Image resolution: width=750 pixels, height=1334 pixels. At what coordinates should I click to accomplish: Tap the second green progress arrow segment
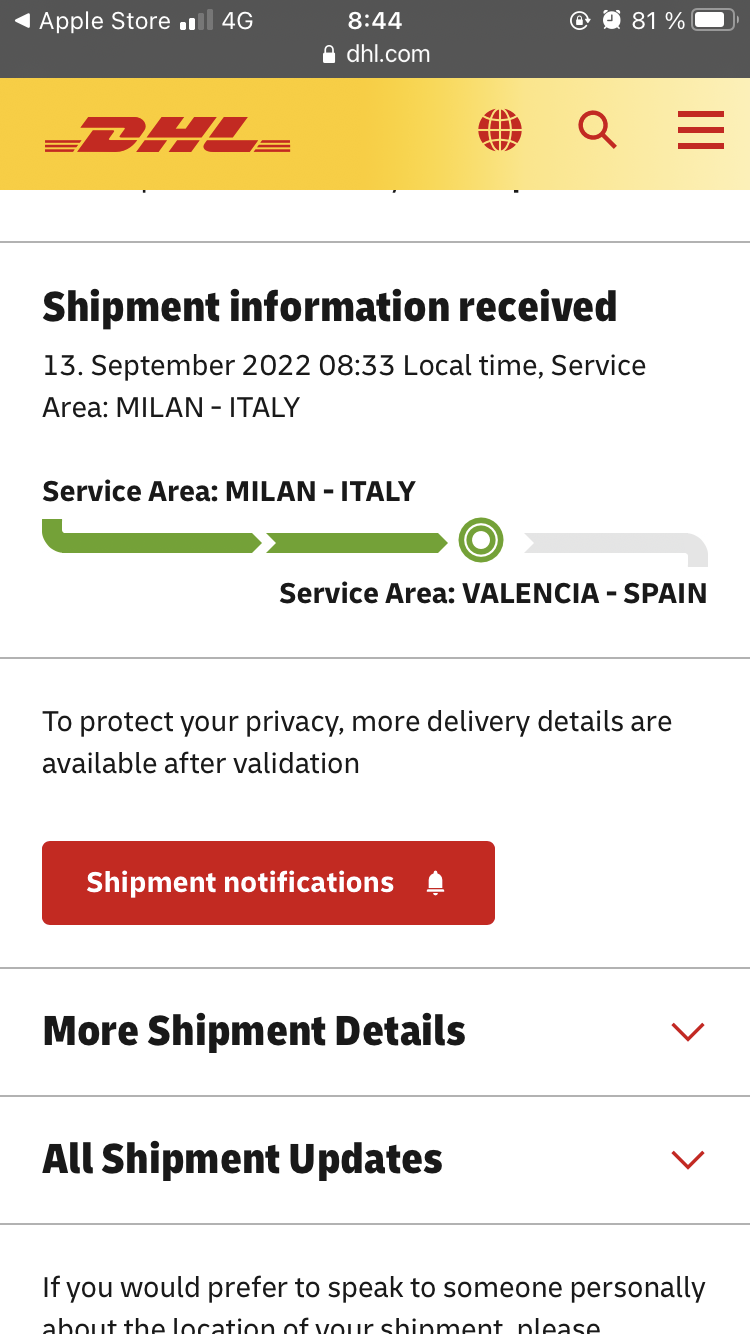coord(357,543)
